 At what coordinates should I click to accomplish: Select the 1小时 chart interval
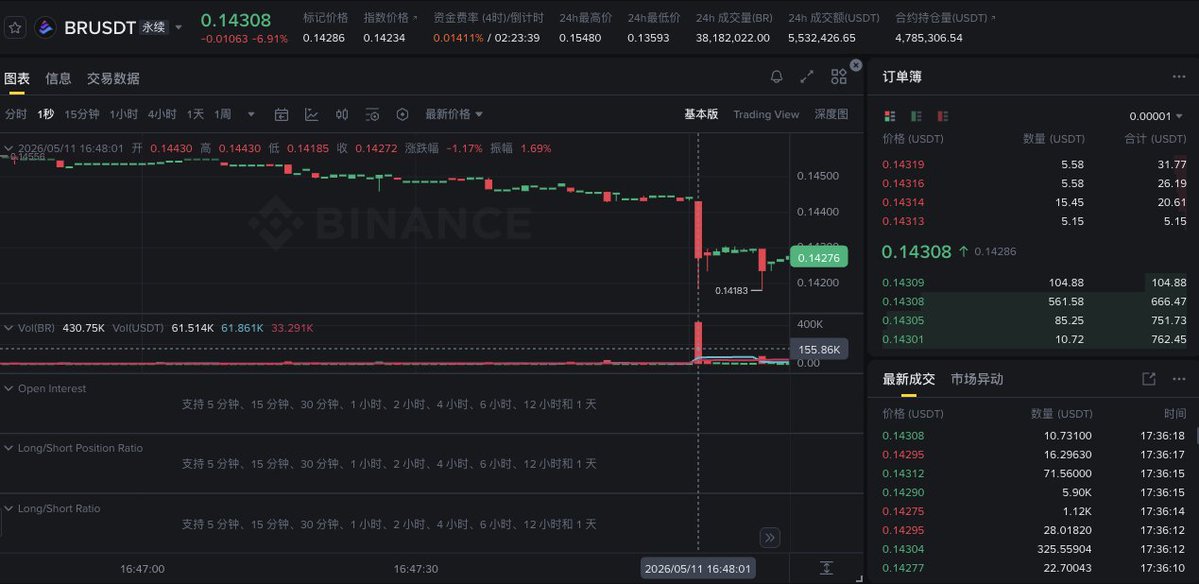point(123,114)
